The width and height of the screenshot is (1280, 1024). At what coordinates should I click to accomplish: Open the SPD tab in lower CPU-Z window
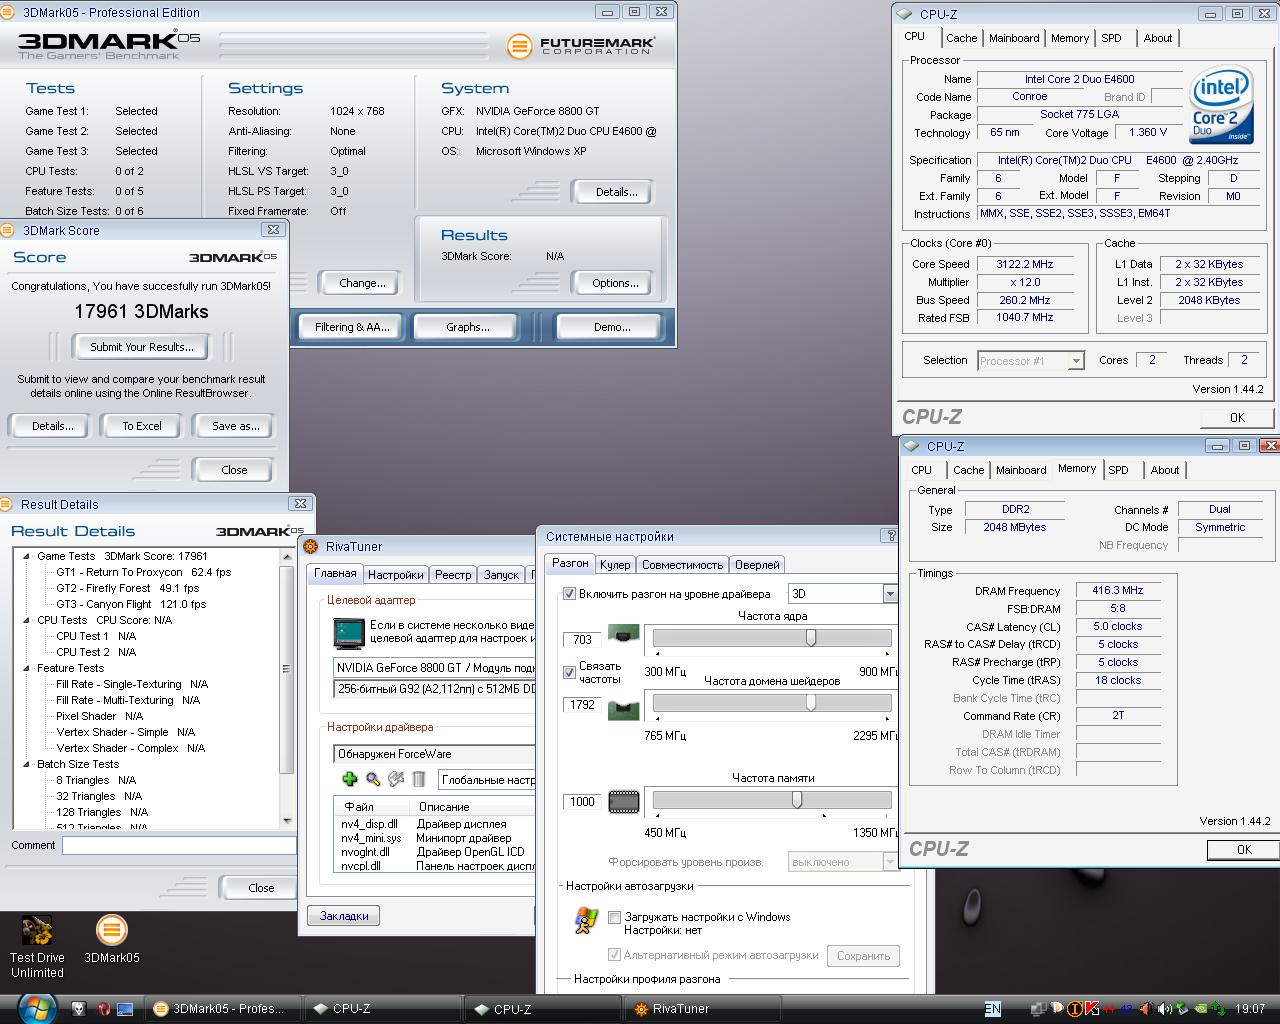1118,470
